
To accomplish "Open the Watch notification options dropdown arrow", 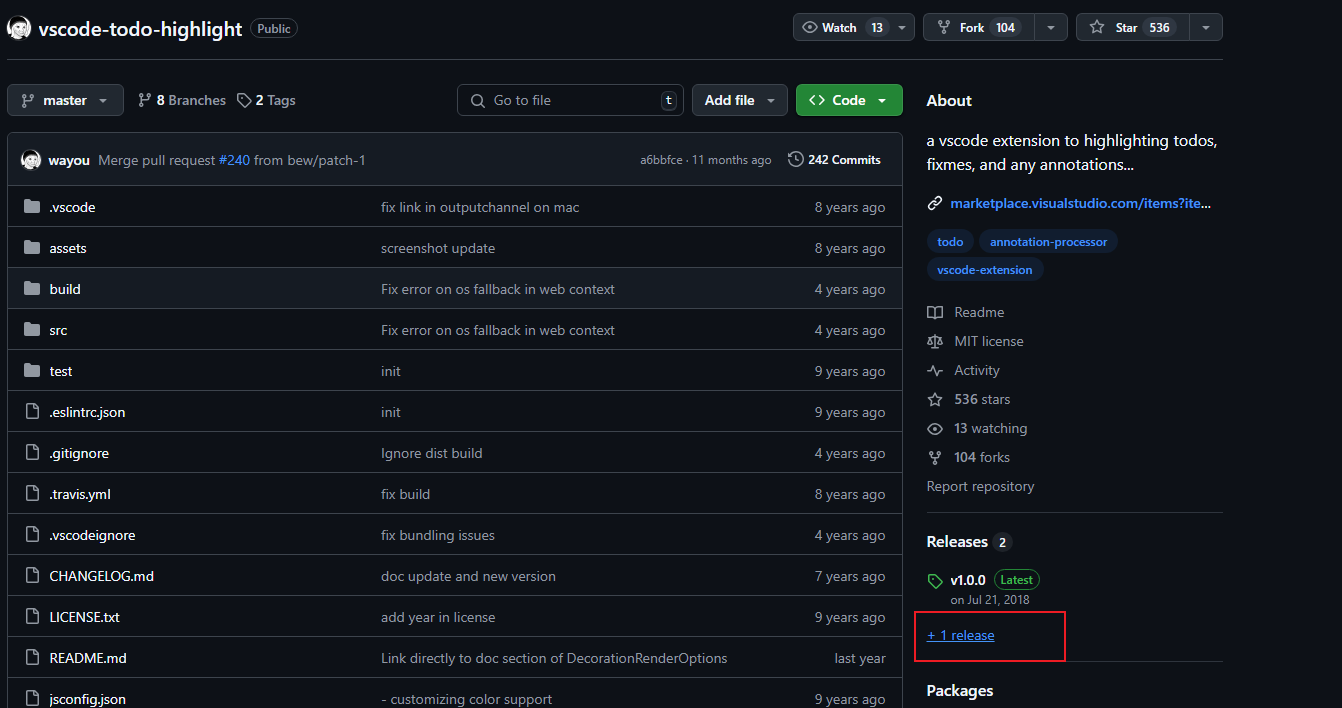I will coord(903,27).
